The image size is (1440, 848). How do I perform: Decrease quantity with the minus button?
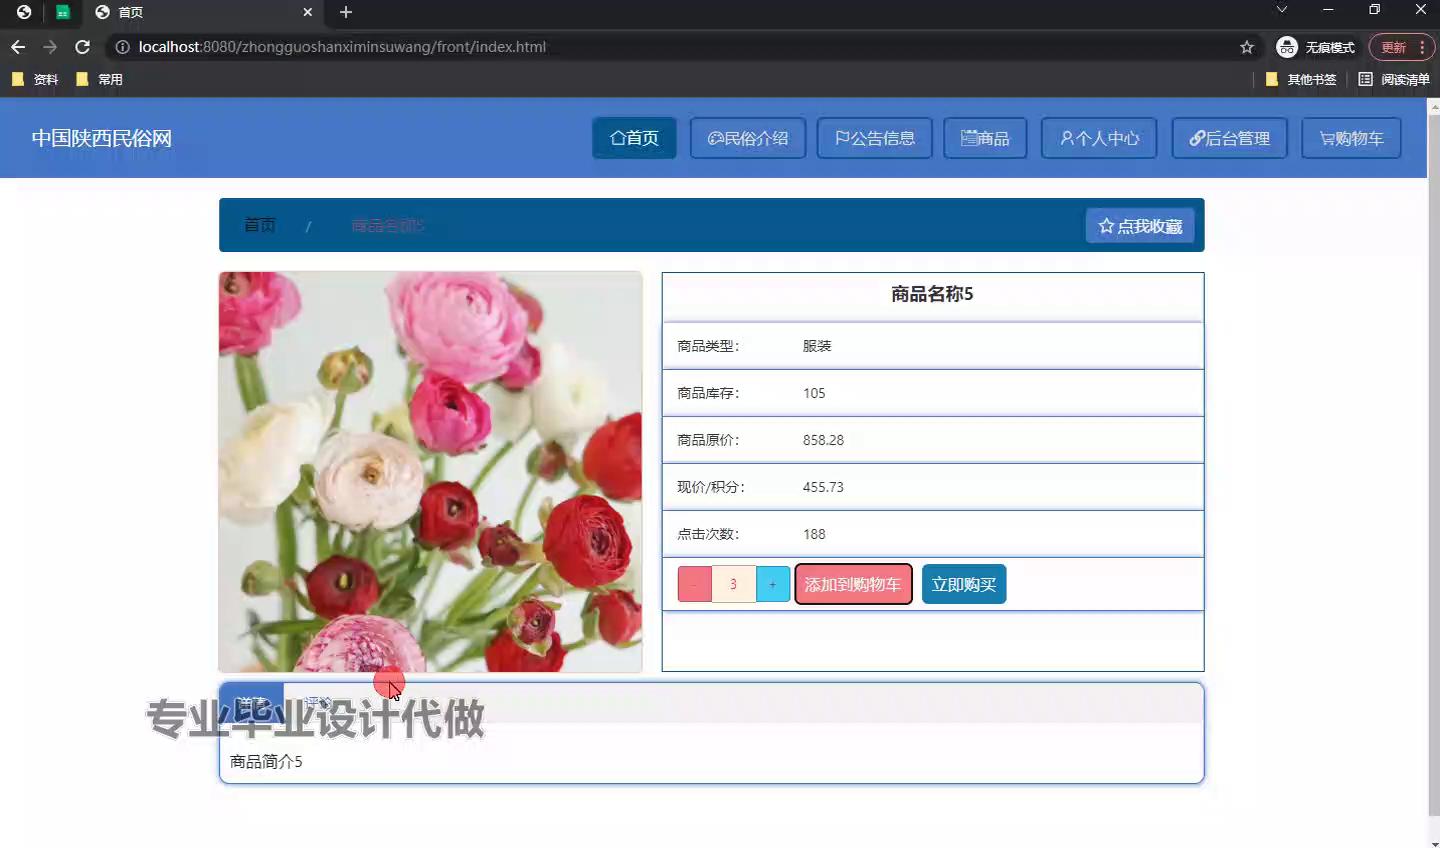(x=694, y=584)
